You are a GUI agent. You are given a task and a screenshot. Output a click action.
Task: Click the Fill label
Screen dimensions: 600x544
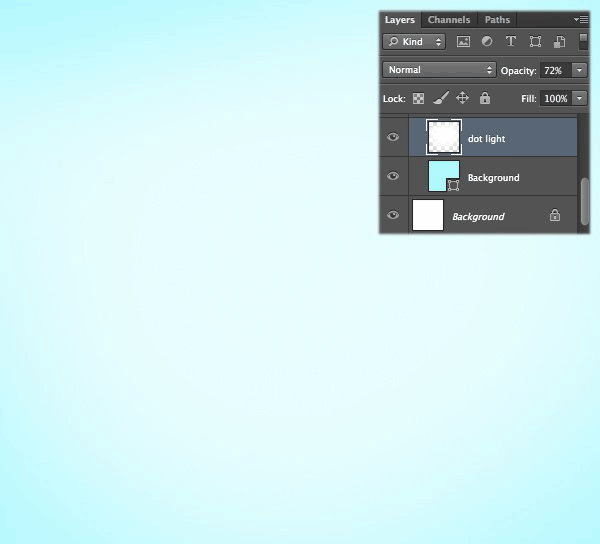click(x=528, y=99)
